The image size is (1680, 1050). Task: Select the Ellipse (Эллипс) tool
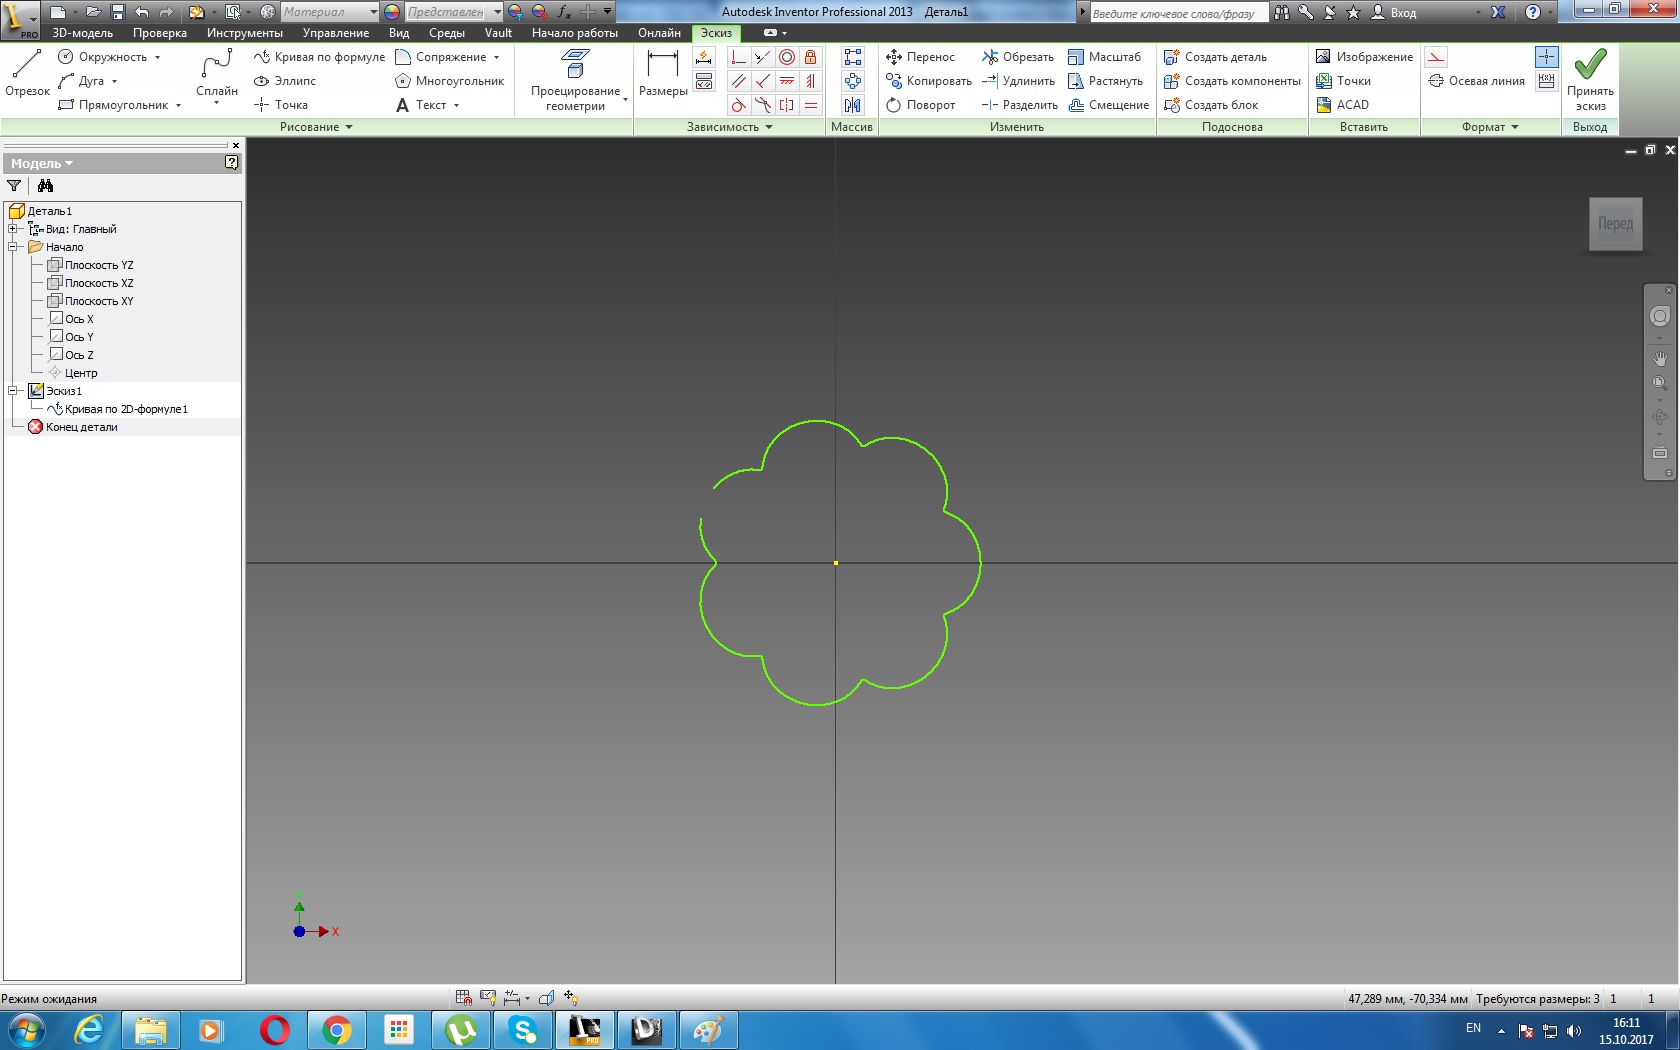tap(285, 81)
